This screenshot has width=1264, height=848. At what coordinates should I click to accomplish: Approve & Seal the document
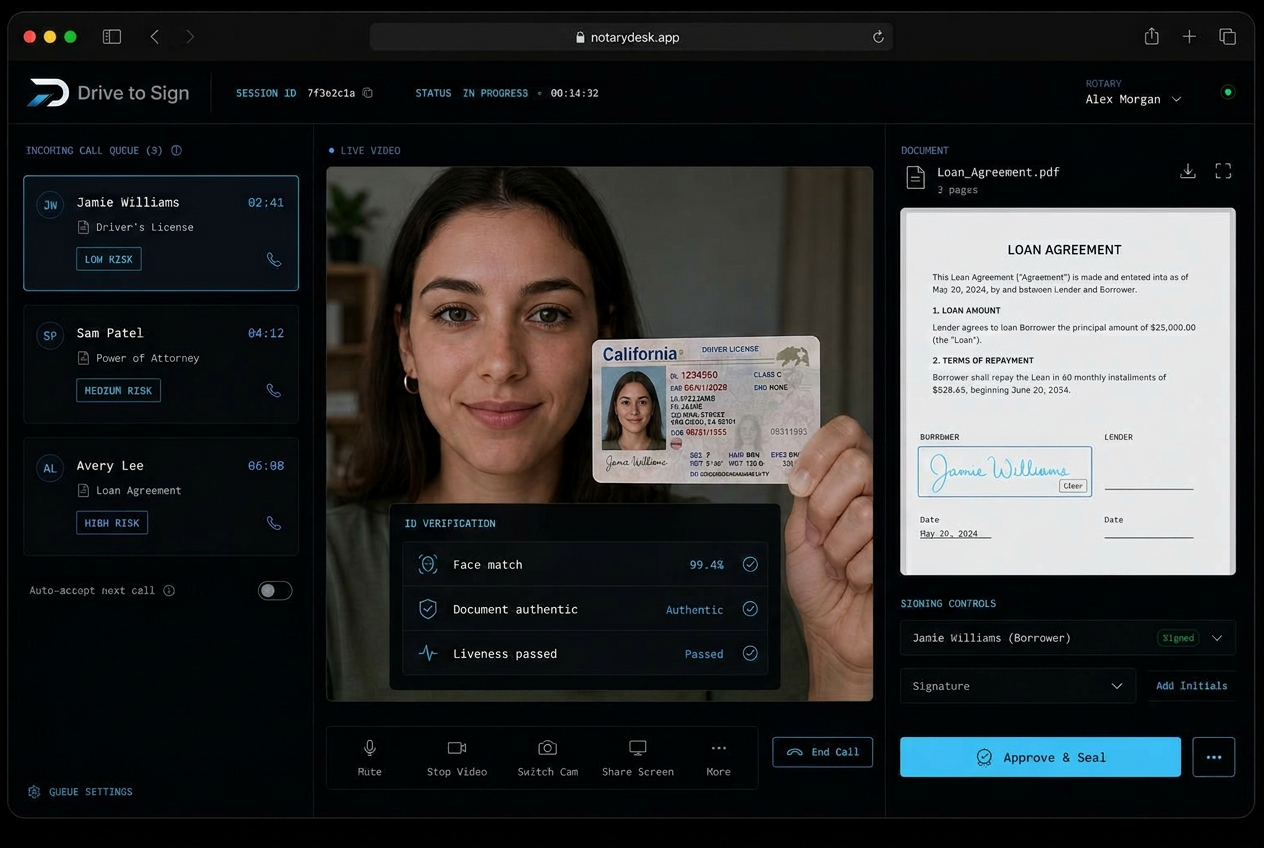coord(1040,757)
